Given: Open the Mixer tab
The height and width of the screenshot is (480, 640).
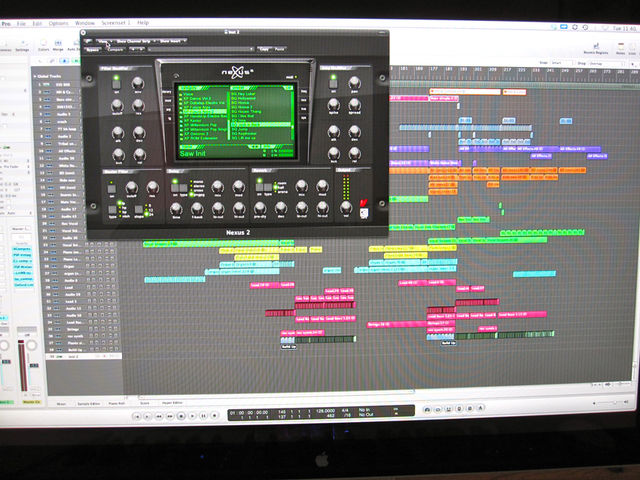Looking at the screenshot, I should click(x=61, y=404).
